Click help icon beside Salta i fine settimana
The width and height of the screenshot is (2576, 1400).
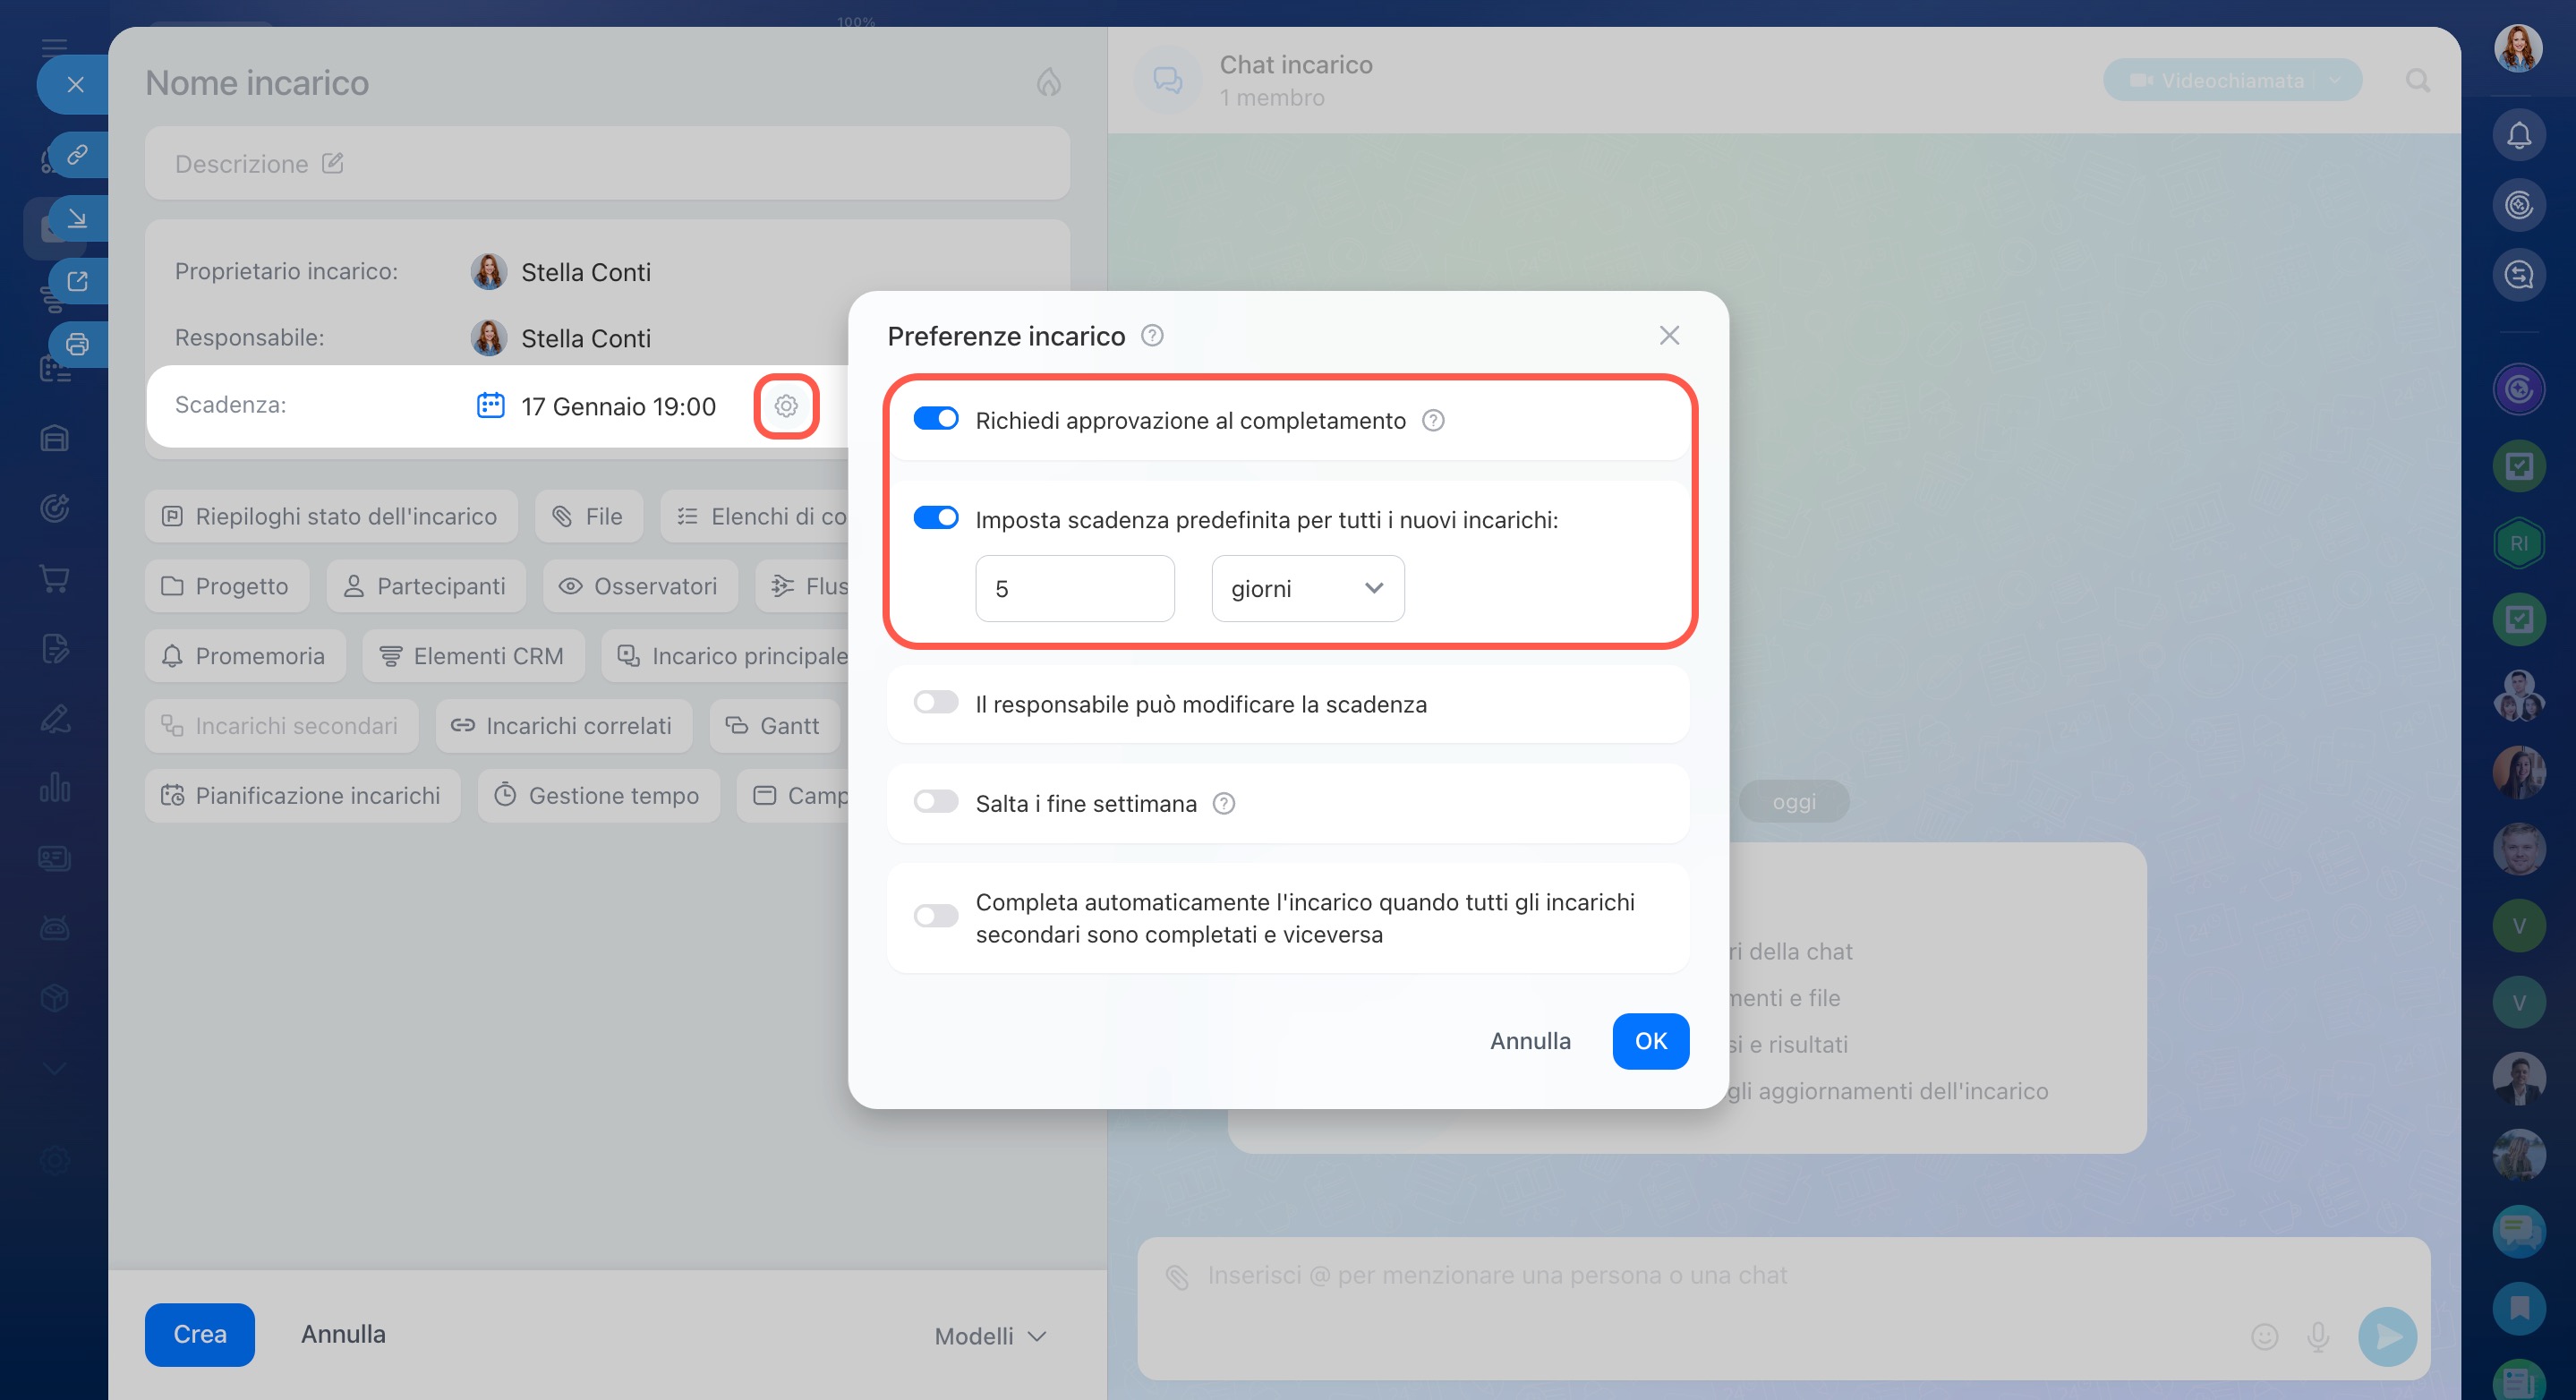[x=1223, y=803]
